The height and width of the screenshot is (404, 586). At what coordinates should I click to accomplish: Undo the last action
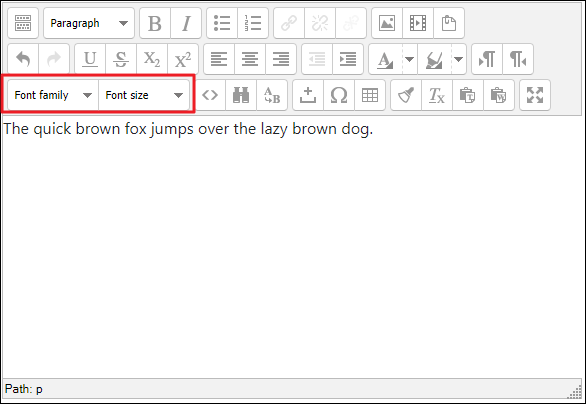[x=23, y=59]
